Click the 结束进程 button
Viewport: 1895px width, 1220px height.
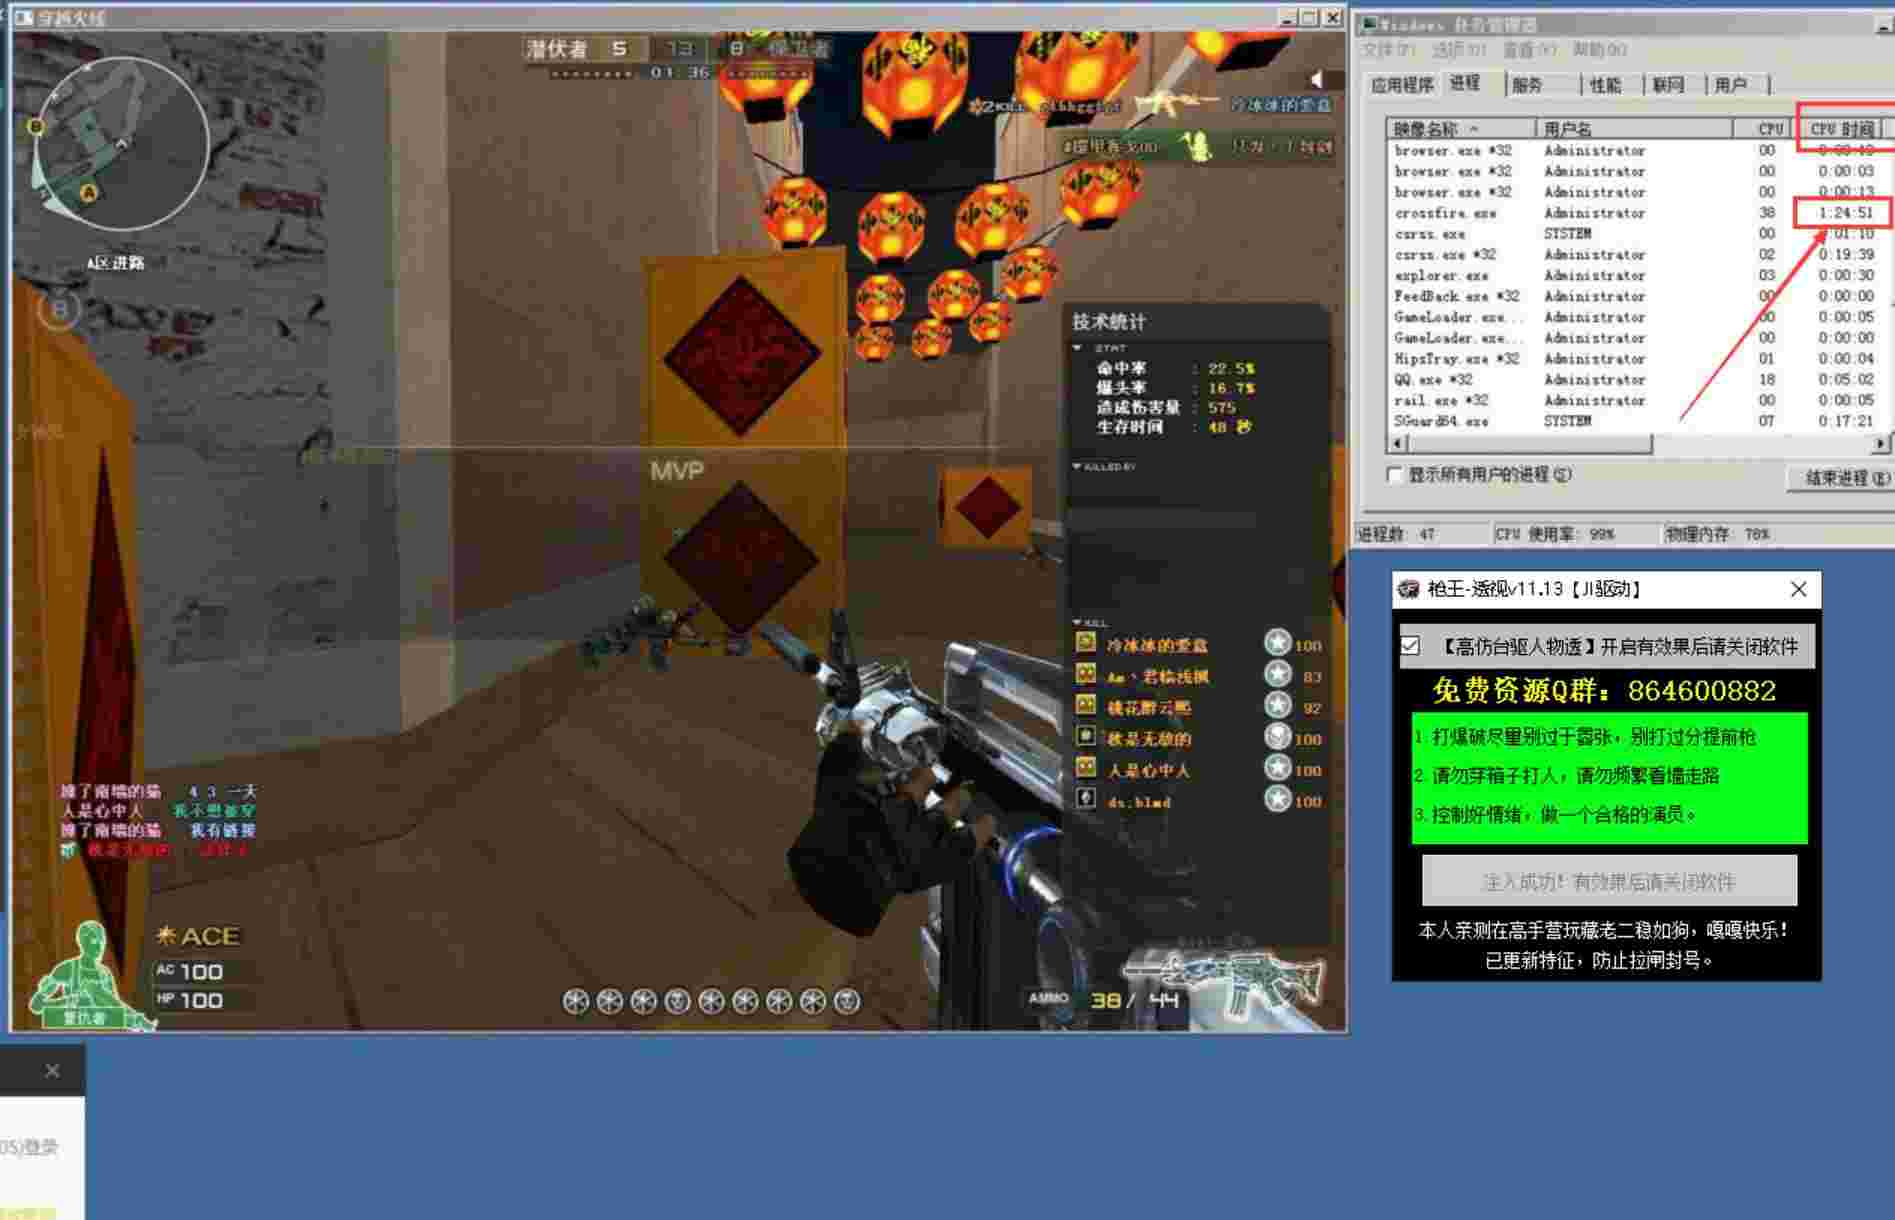(1841, 478)
